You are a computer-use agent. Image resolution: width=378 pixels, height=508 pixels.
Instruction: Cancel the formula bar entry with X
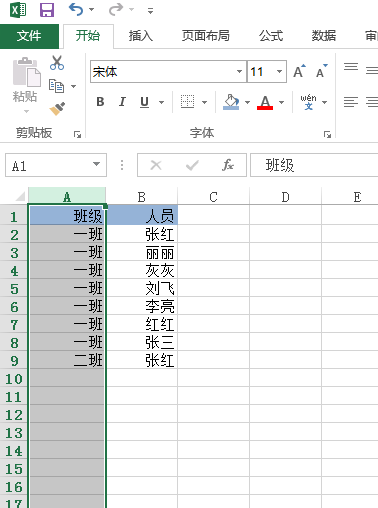[x=156, y=165]
